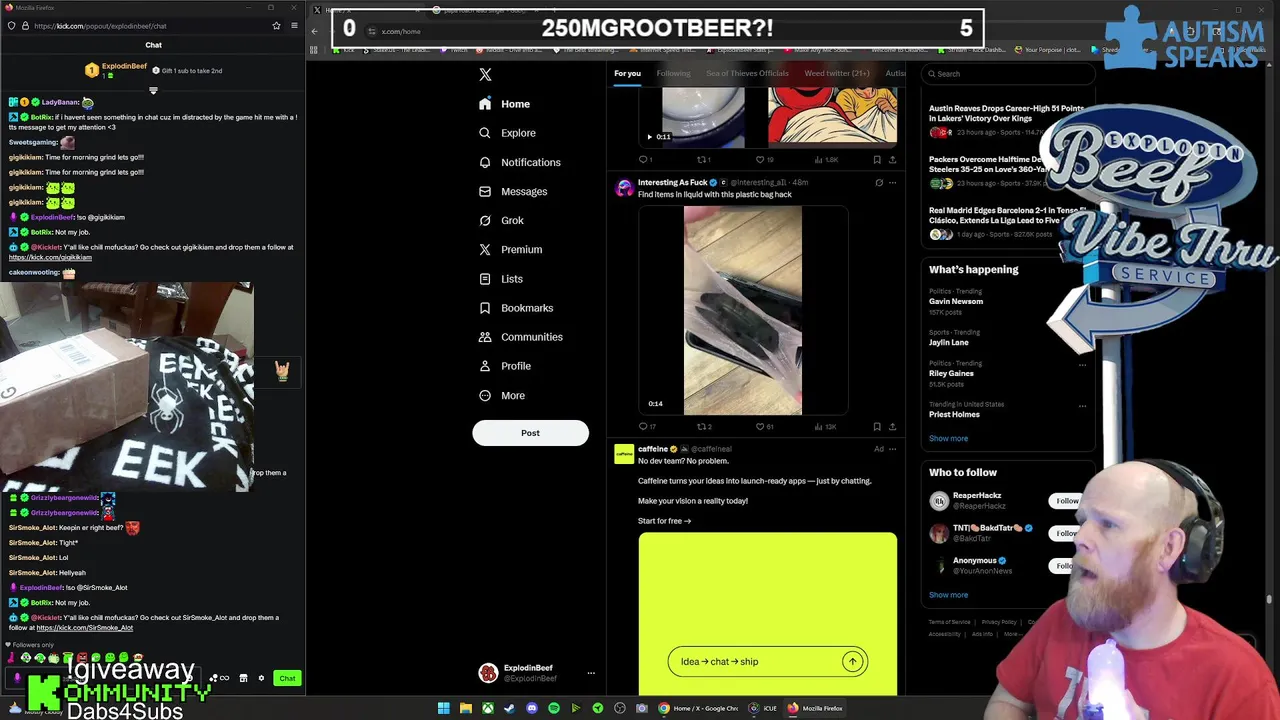Switch to Weed twitter (21+) tab
1280x720 pixels.
837,73
